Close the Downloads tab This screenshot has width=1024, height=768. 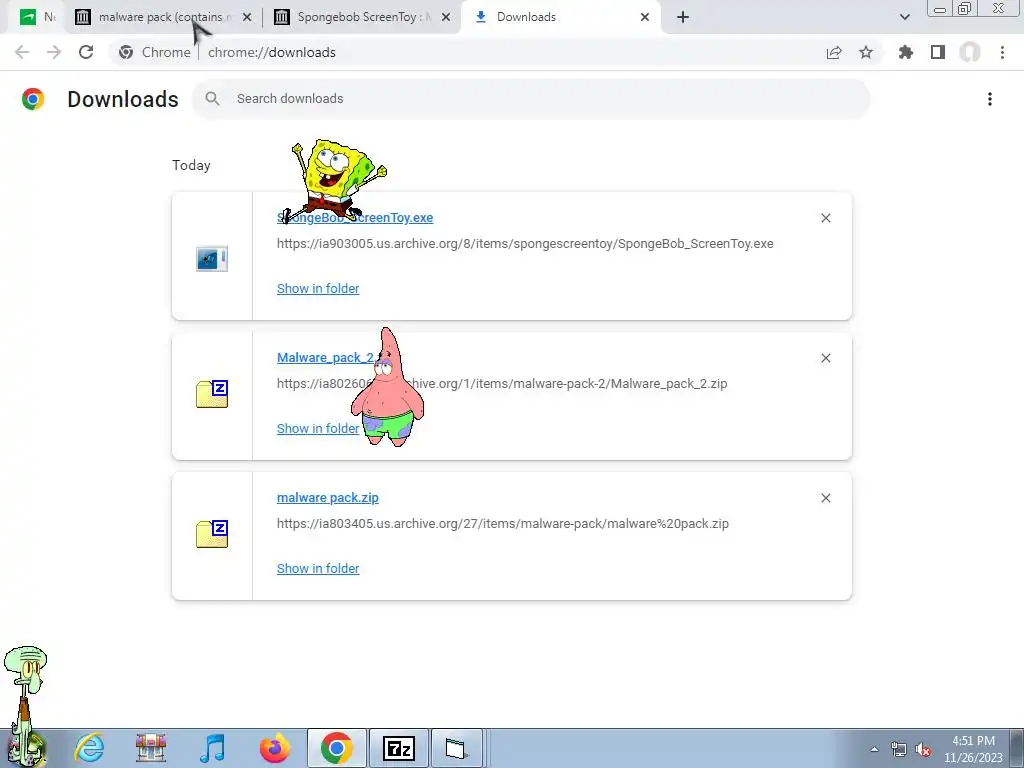[x=645, y=17]
